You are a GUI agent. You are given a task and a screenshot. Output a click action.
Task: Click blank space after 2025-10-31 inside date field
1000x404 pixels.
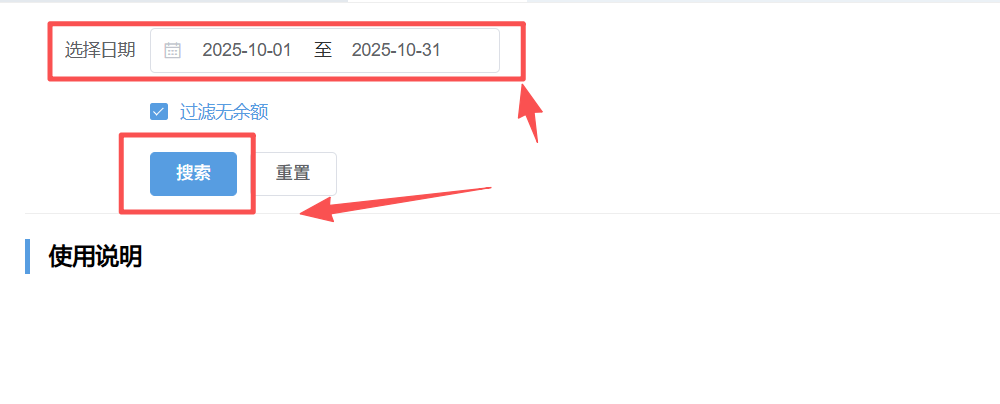click(x=469, y=50)
